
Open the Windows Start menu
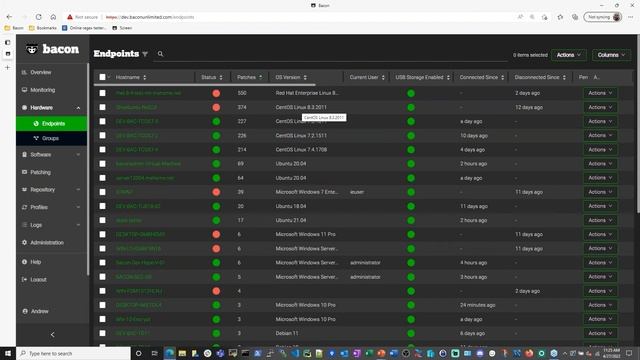click(8, 353)
